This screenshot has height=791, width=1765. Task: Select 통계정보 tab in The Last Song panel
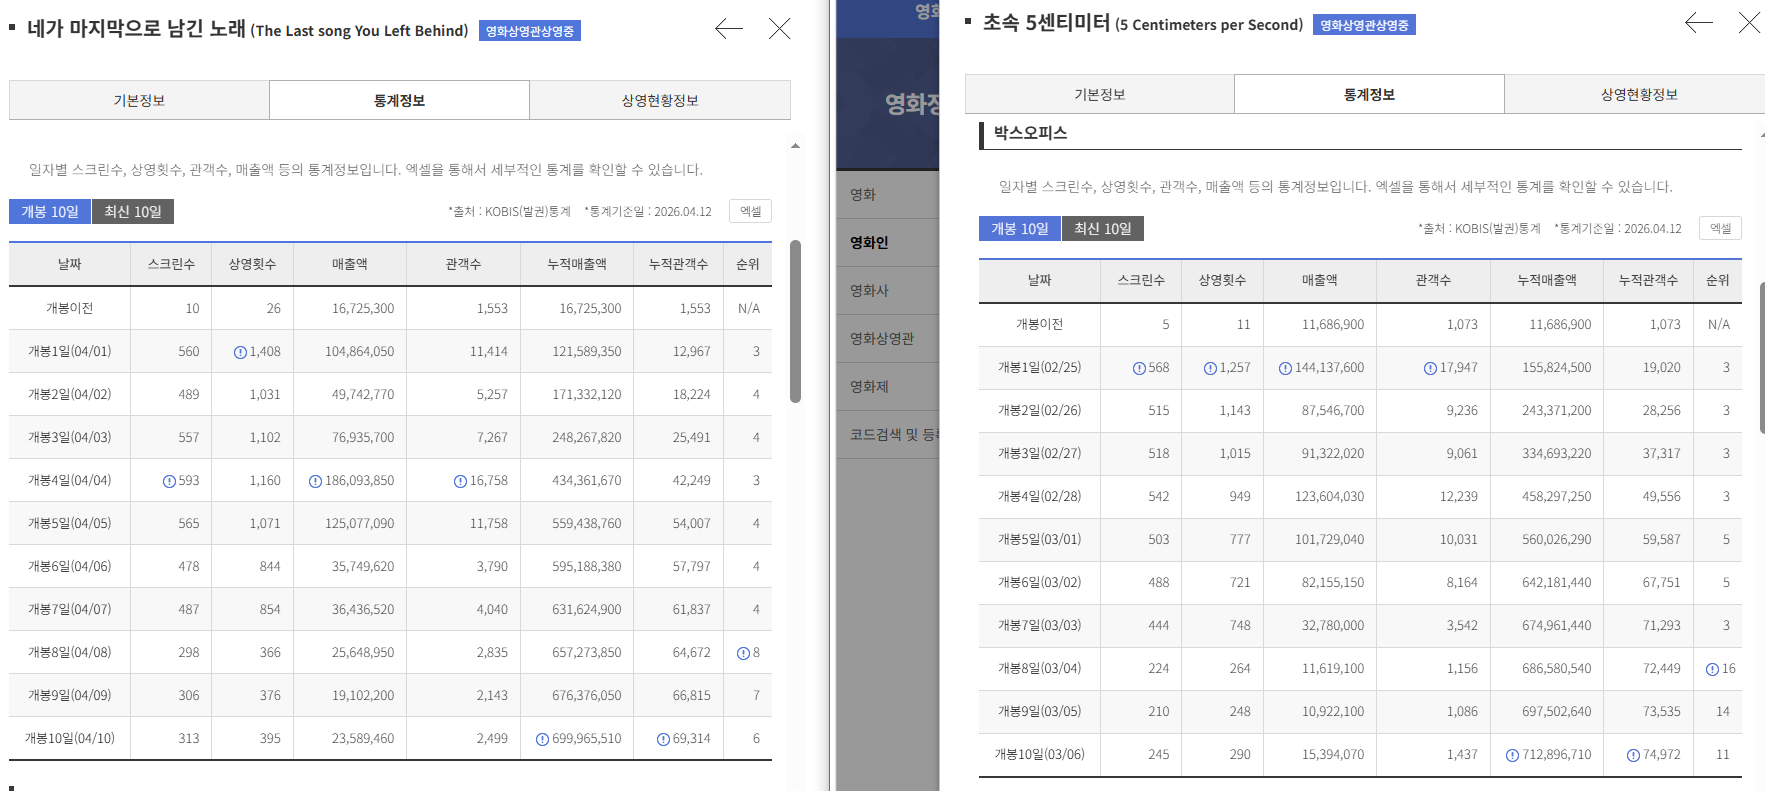coord(399,100)
